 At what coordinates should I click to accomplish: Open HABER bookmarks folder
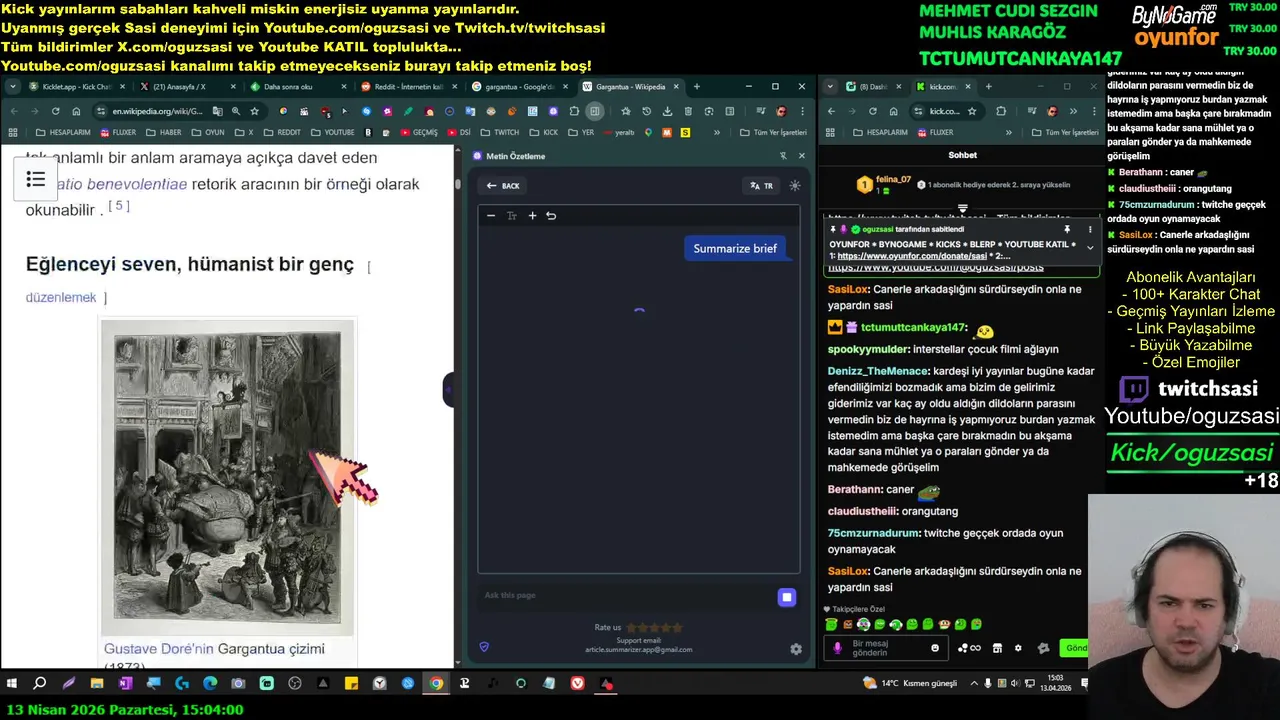tap(164, 132)
